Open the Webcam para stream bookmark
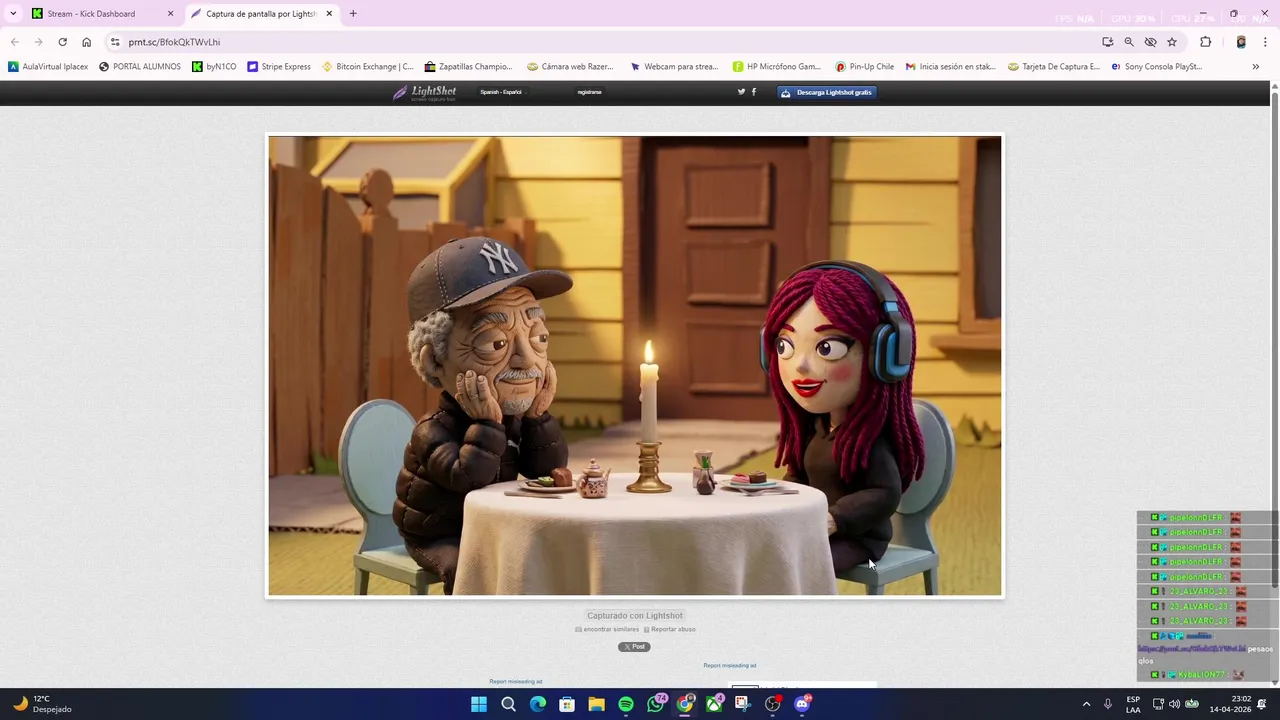Viewport: 1280px width, 720px height. [x=674, y=67]
